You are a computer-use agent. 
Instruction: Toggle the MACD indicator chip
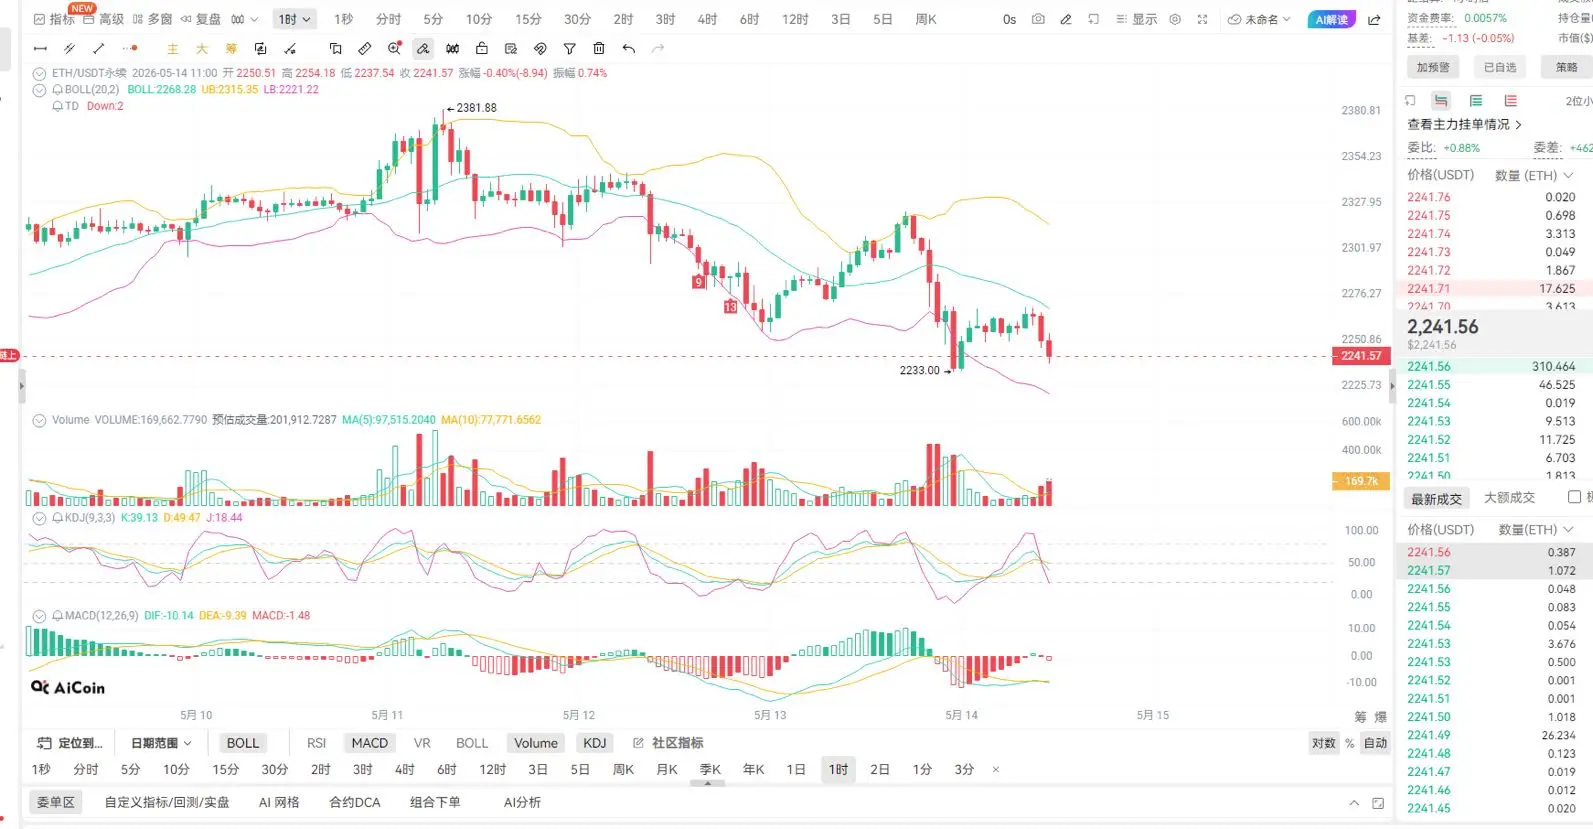point(370,743)
